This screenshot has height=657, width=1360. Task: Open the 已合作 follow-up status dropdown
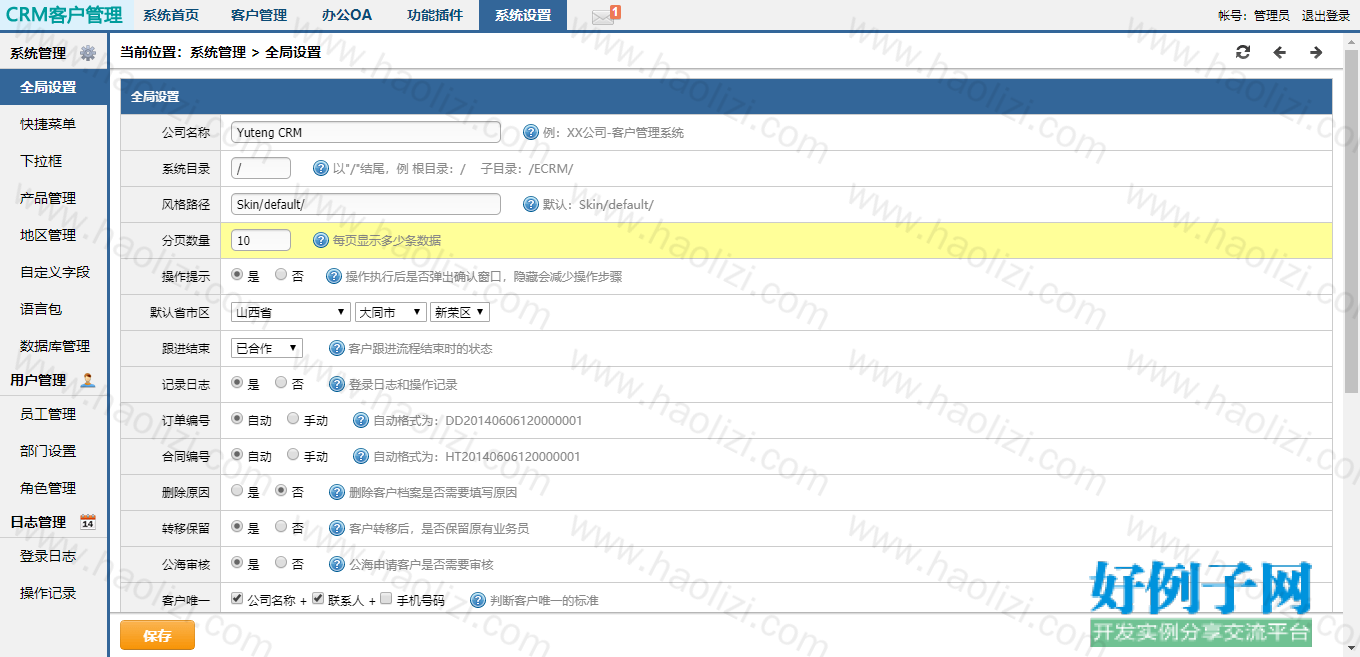click(x=267, y=348)
